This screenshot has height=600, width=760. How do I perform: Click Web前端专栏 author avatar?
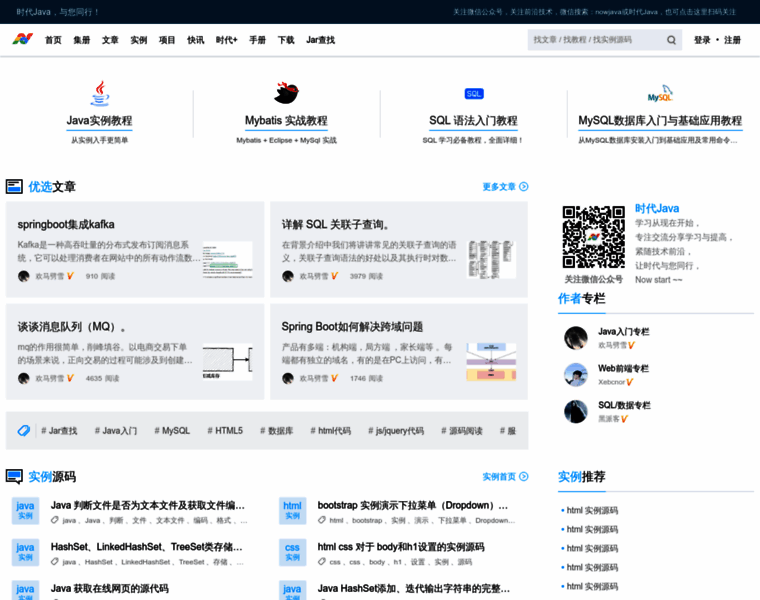click(x=576, y=375)
